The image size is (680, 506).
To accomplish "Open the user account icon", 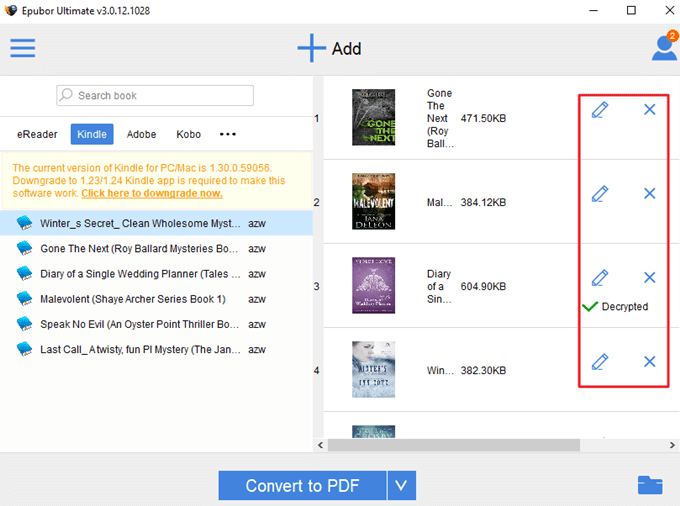I will click(664, 49).
